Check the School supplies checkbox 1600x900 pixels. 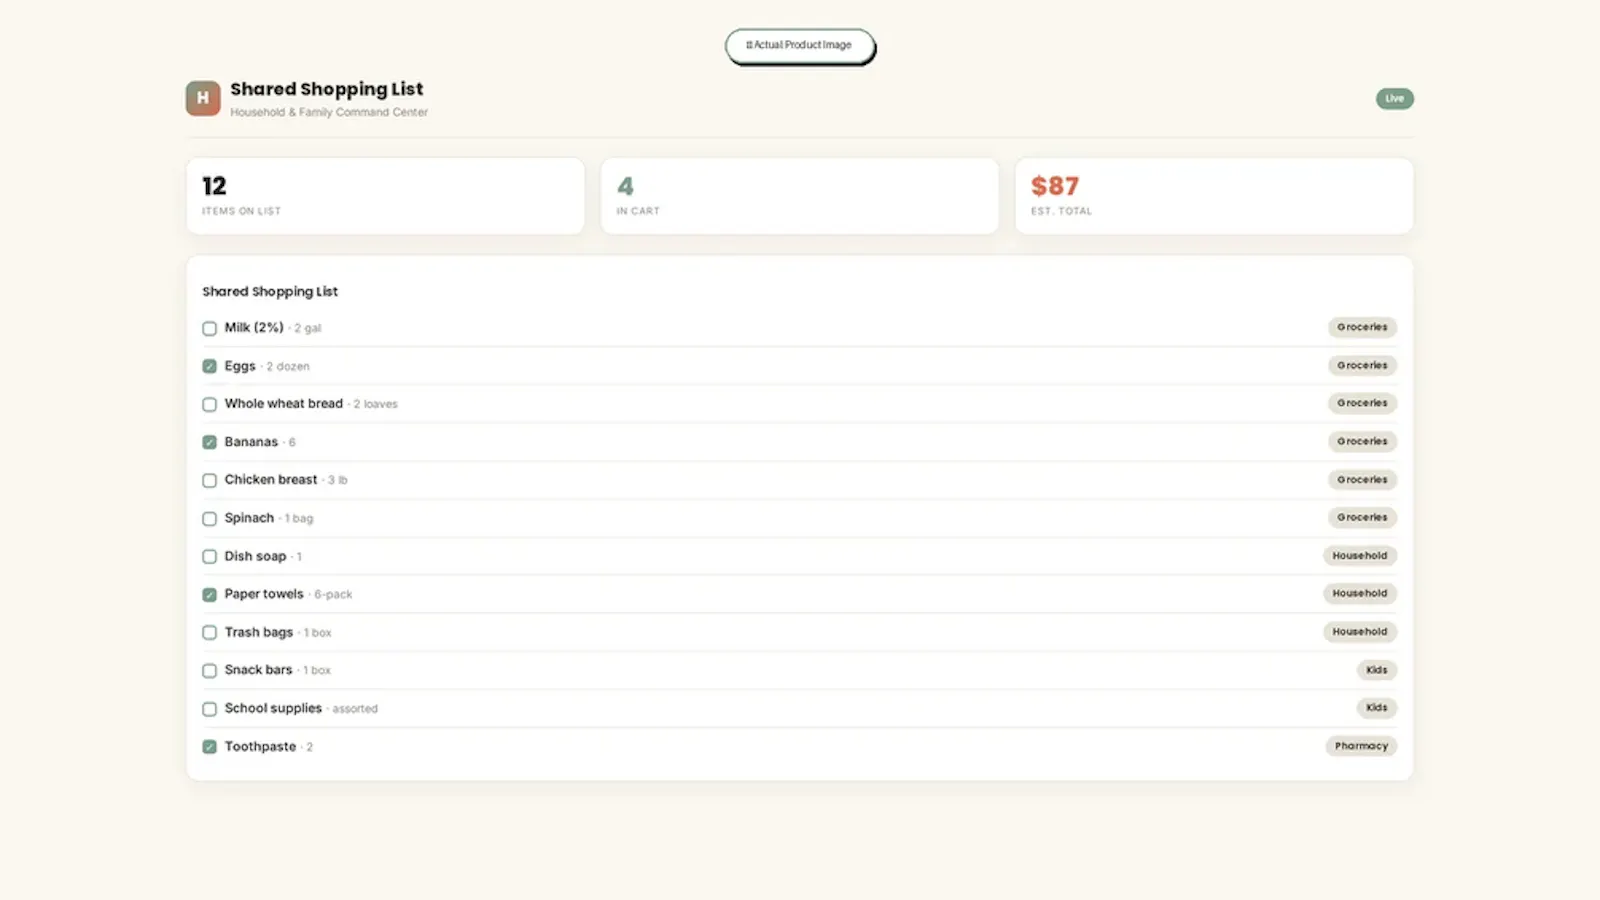point(209,709)
